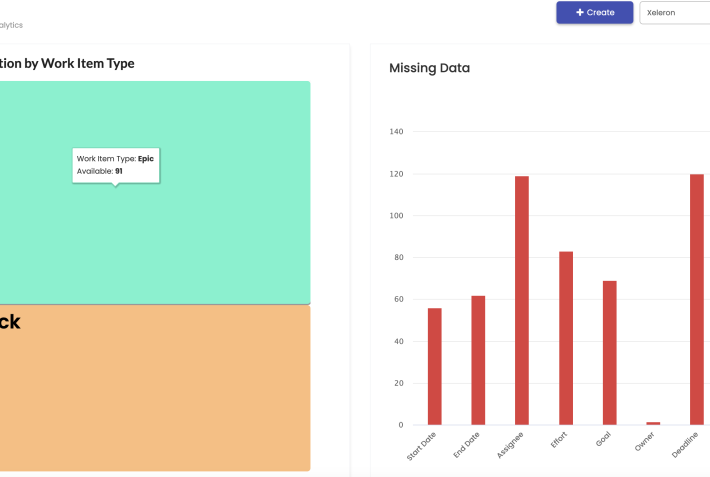Click the Effort bar in the chart
The image size is (710, 477).
(x=566, y=338)
